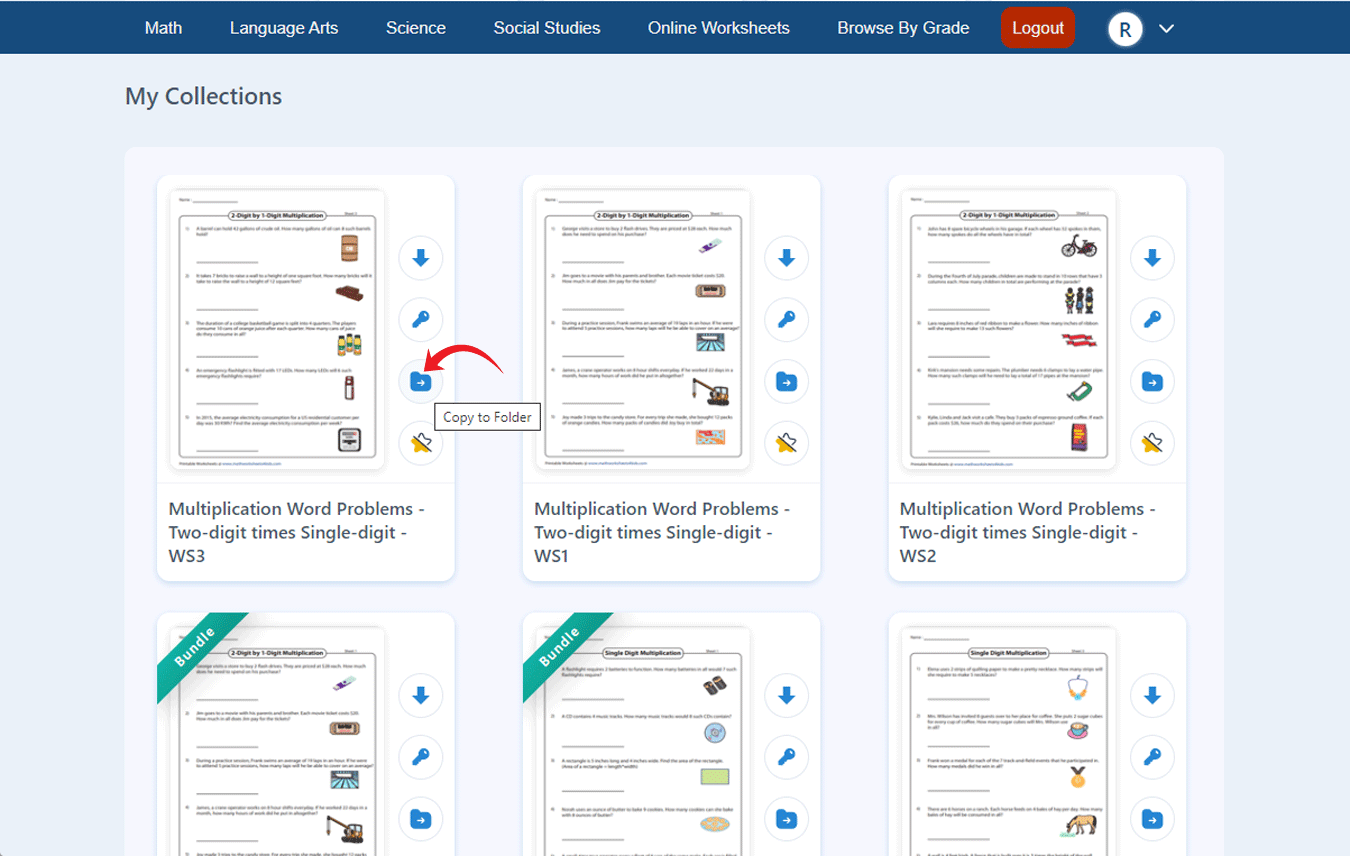Viewport: 1350px width, 856px height.
Task: Open Browse By Grade menu
Action: coord(903,28)
